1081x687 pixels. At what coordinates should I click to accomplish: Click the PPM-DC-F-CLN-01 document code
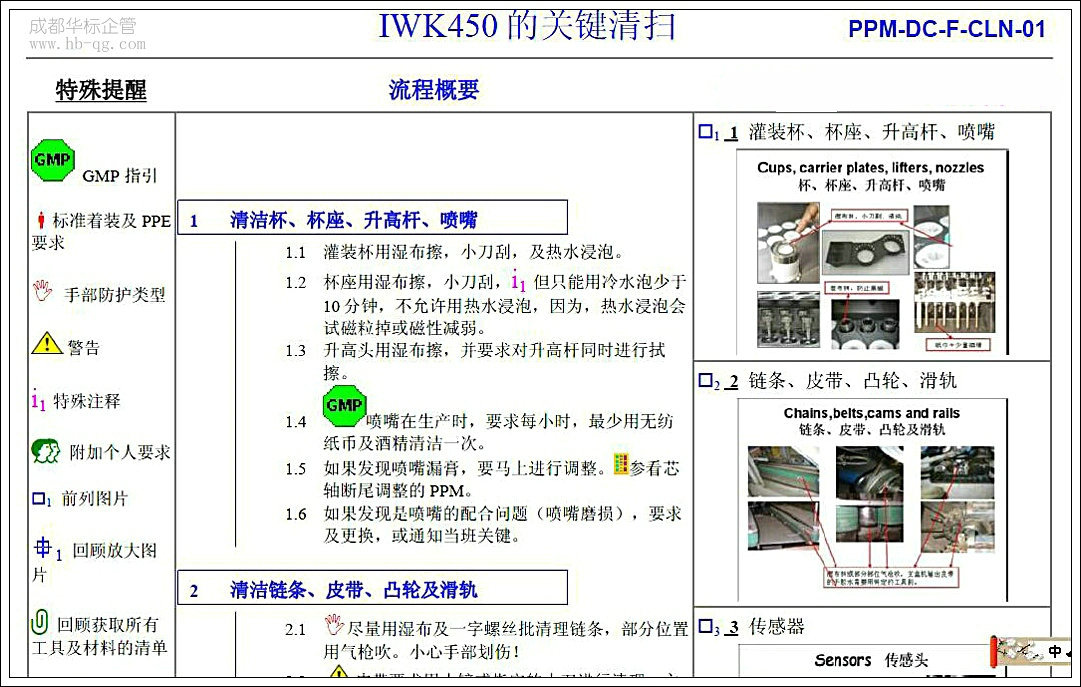[946, 29]
